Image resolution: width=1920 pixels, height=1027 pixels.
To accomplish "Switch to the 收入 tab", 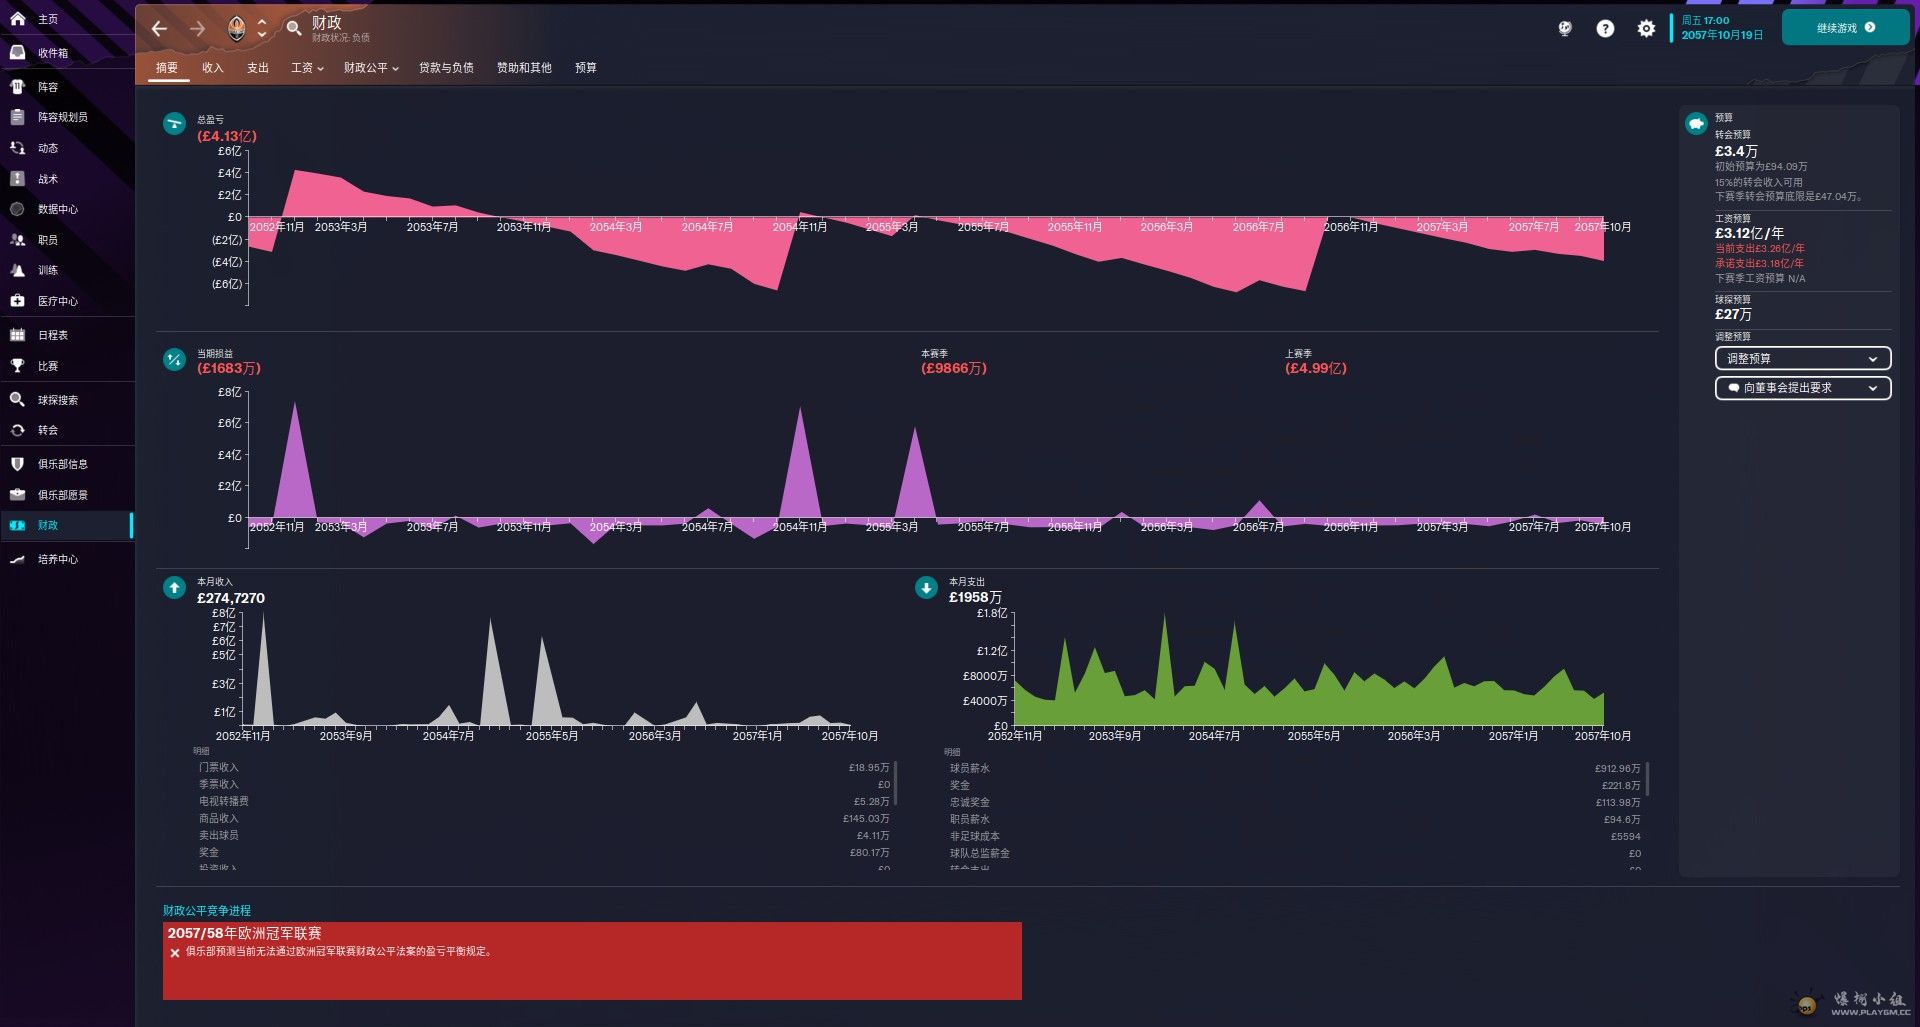I will coord(212,68).
